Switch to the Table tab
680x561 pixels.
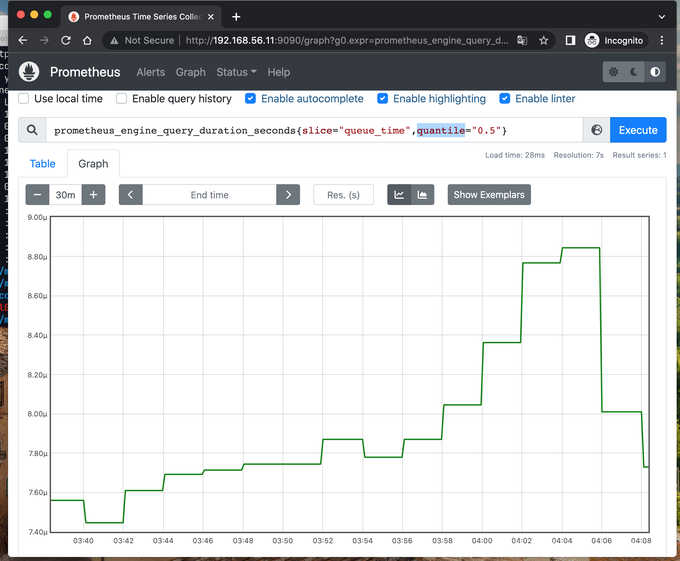click(42, 164)
